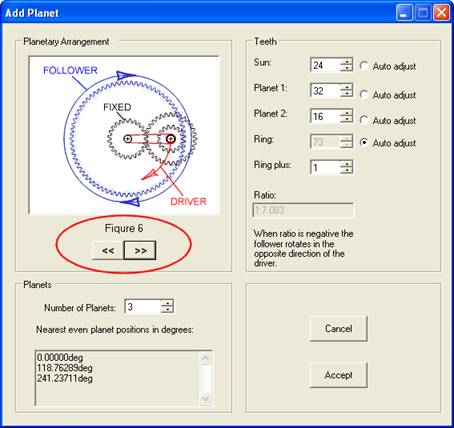Increase Ring plus value
454x428 pixels.
(x=347, y=164)
